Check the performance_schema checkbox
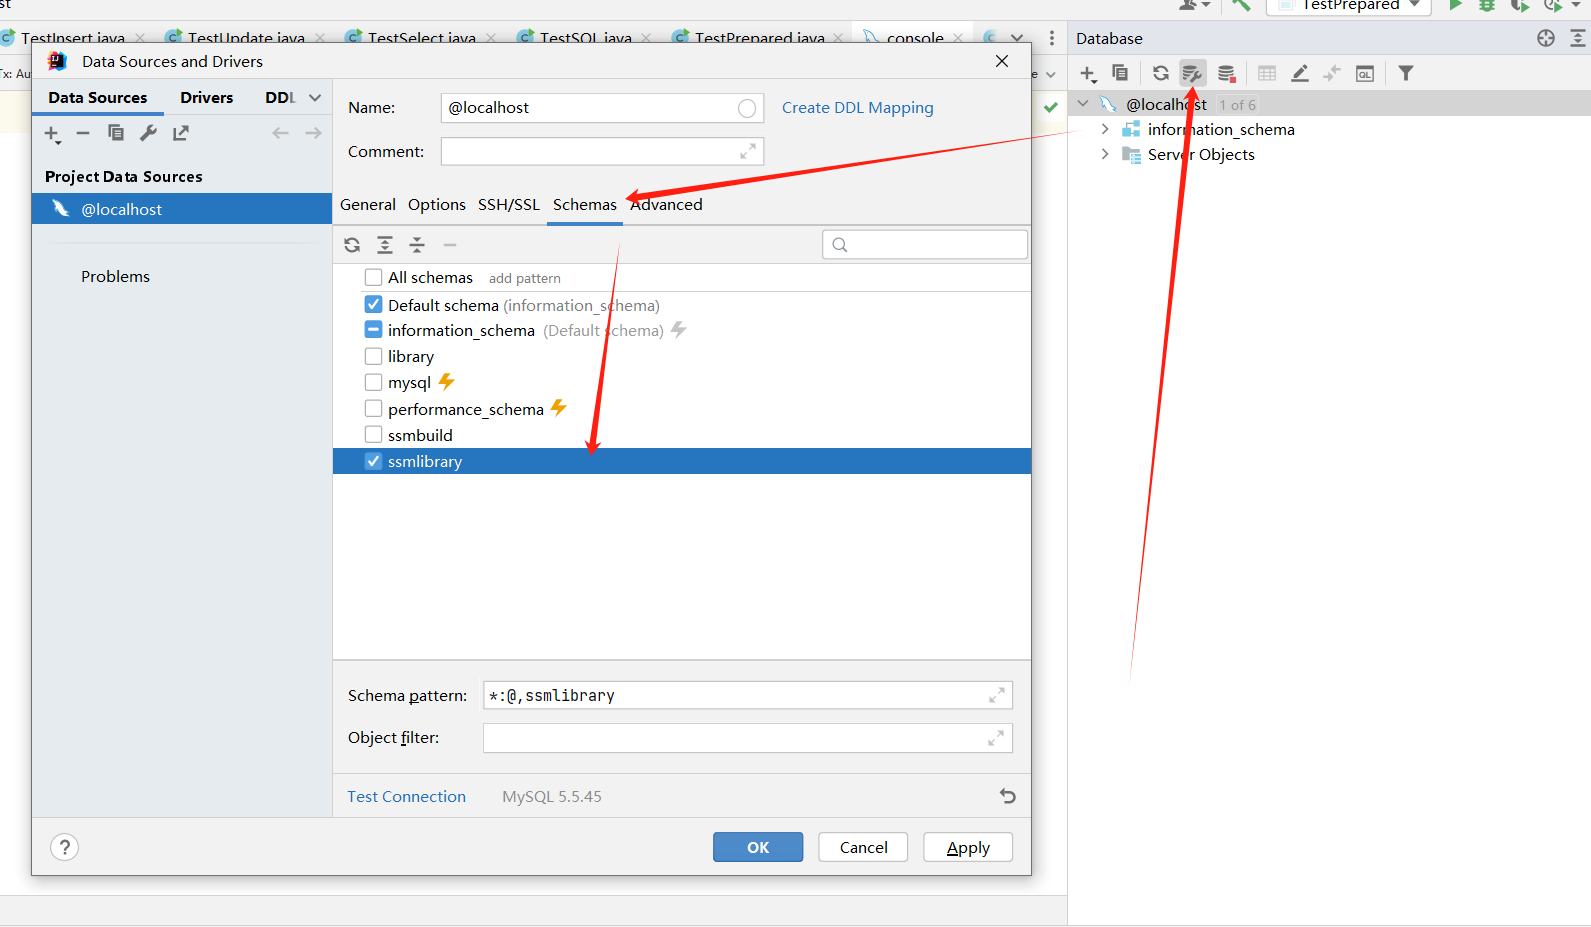This screenshot has height=927, width=1591. tap(373, 408)
